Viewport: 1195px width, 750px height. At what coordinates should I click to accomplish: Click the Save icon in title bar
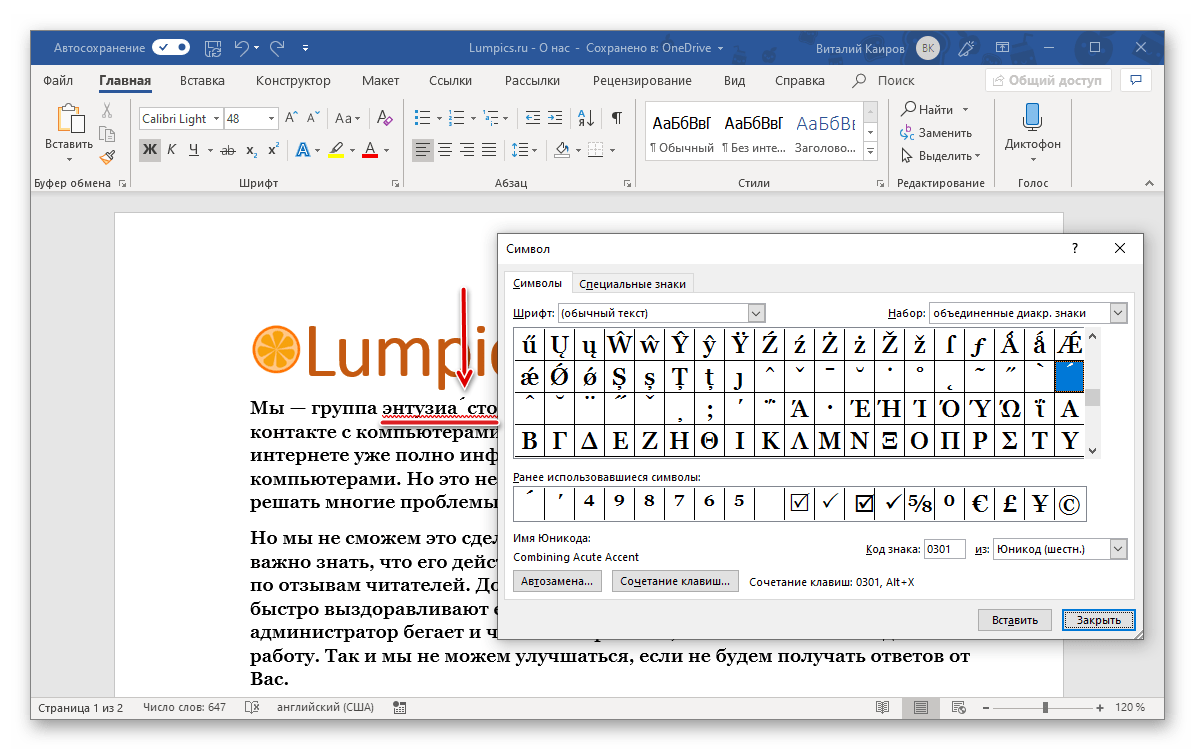pos(213,47)
